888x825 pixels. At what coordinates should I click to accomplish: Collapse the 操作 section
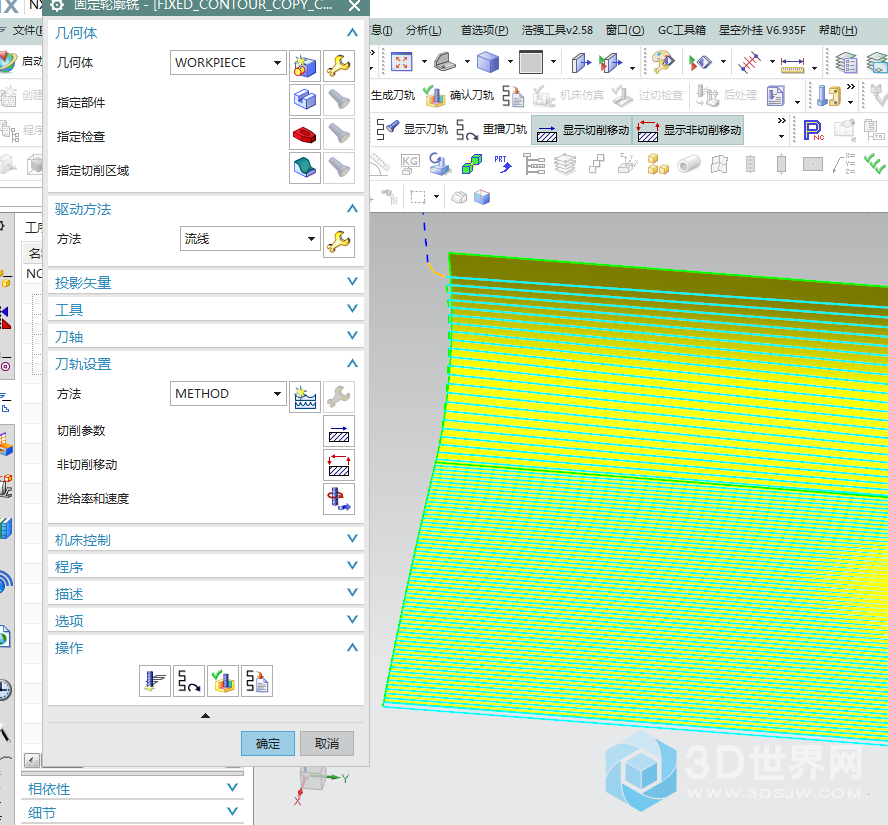352,647
